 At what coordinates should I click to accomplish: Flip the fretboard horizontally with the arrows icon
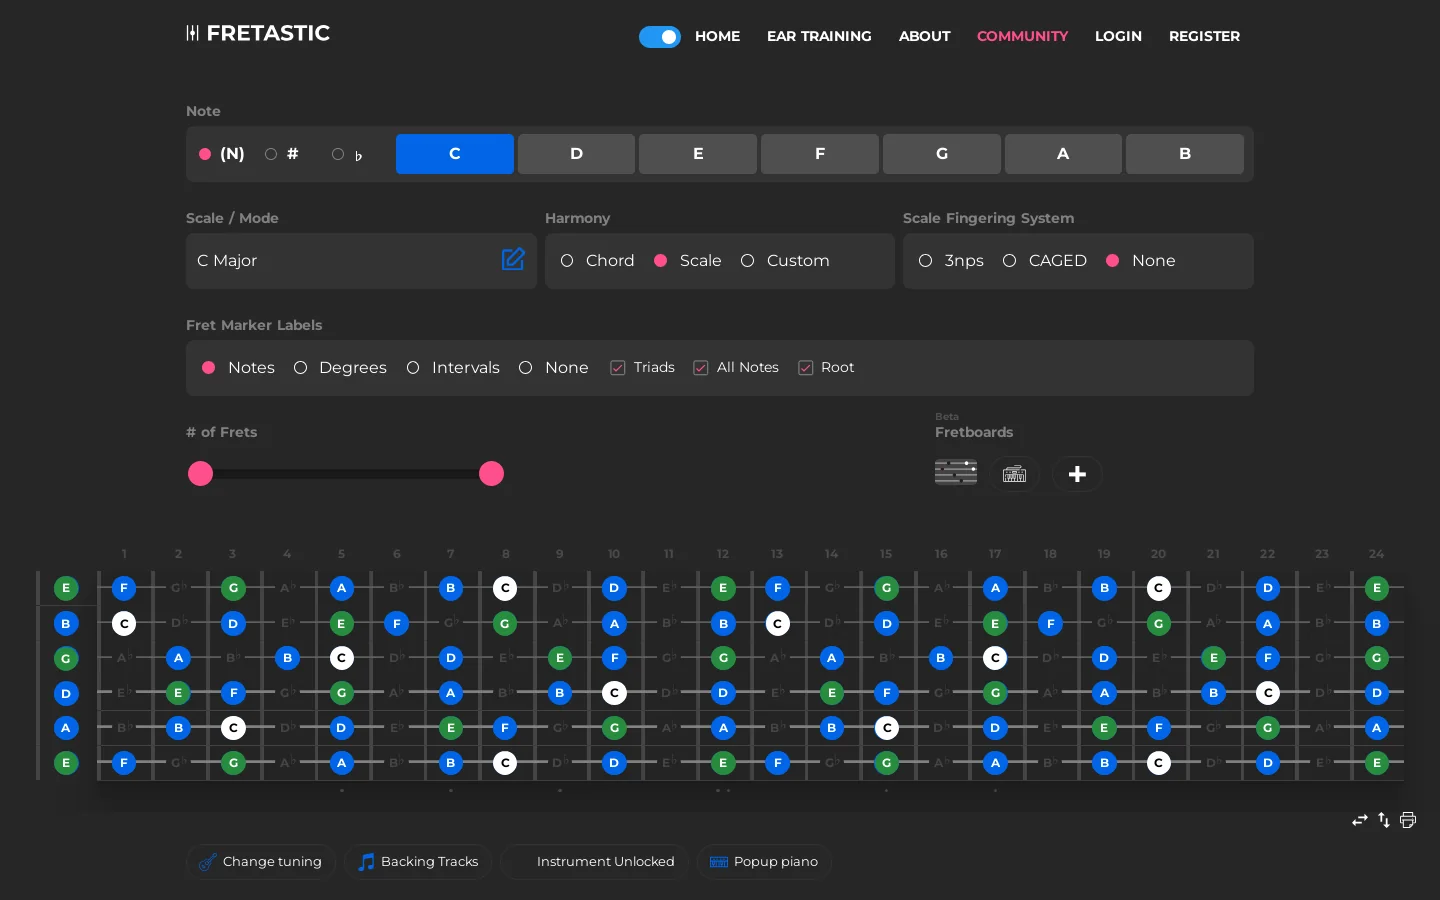pyautogui.click(x=1359, y=820)
